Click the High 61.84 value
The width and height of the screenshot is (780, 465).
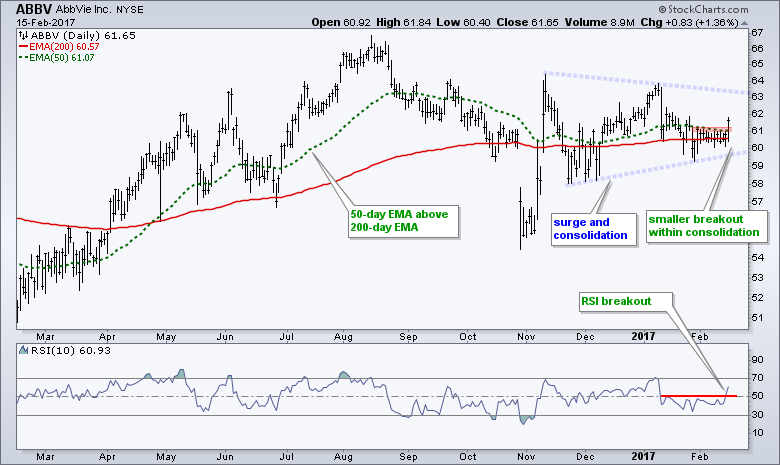(x=403, y=22)
